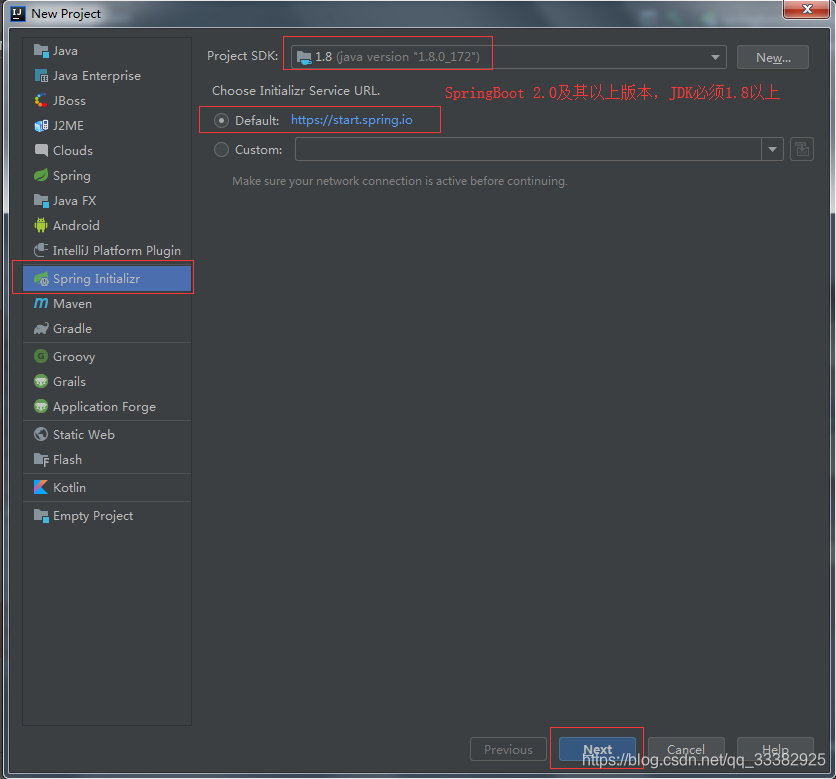Image resolution: width=836 pixels, height=779 pixels.
Task: Click the Android robot icon
Action: tap(41, 226)
